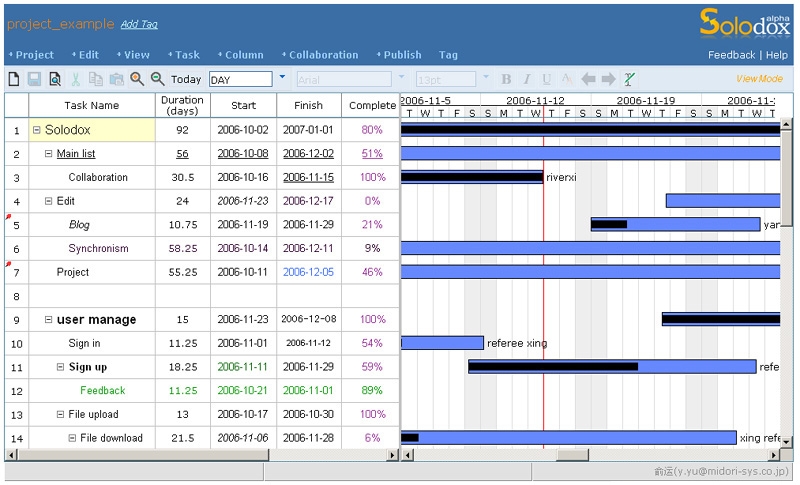The image size is (800, 485).
Task: Click the Gantt chart scroll down arrow
Action: (x=786, y=442)
